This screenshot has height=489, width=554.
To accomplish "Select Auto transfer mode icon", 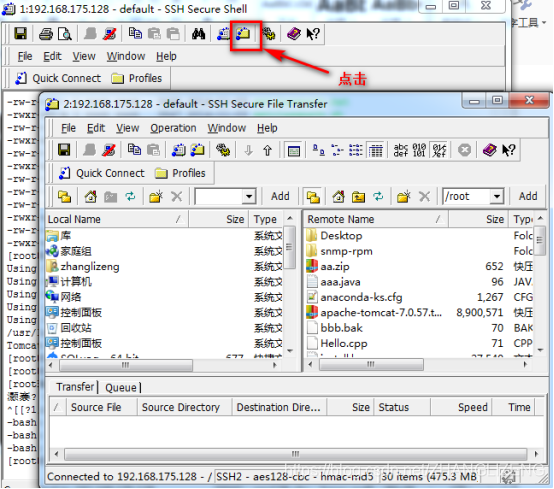I will click(x=439, y=150).
